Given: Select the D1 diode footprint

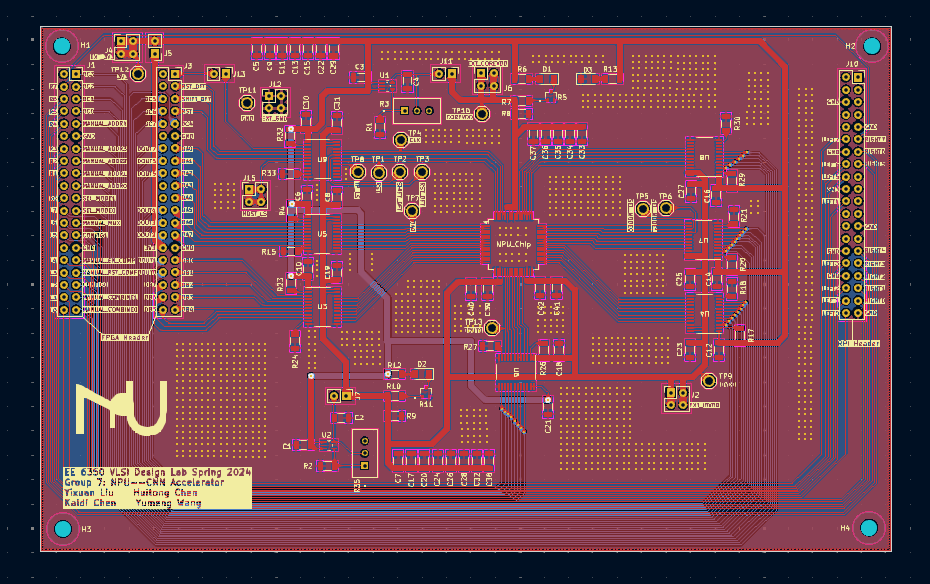Looking at the screenshot, I should (x=547, y=78).
